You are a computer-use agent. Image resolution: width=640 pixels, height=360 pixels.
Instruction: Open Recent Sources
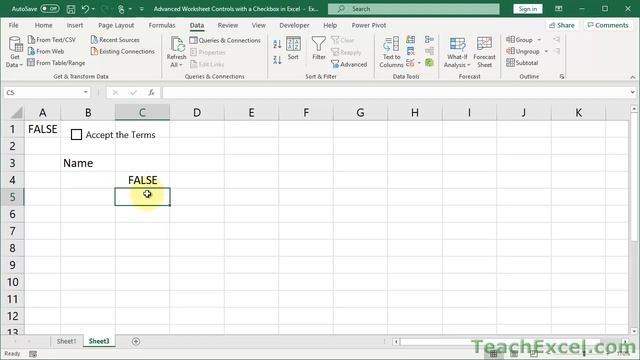115,40
